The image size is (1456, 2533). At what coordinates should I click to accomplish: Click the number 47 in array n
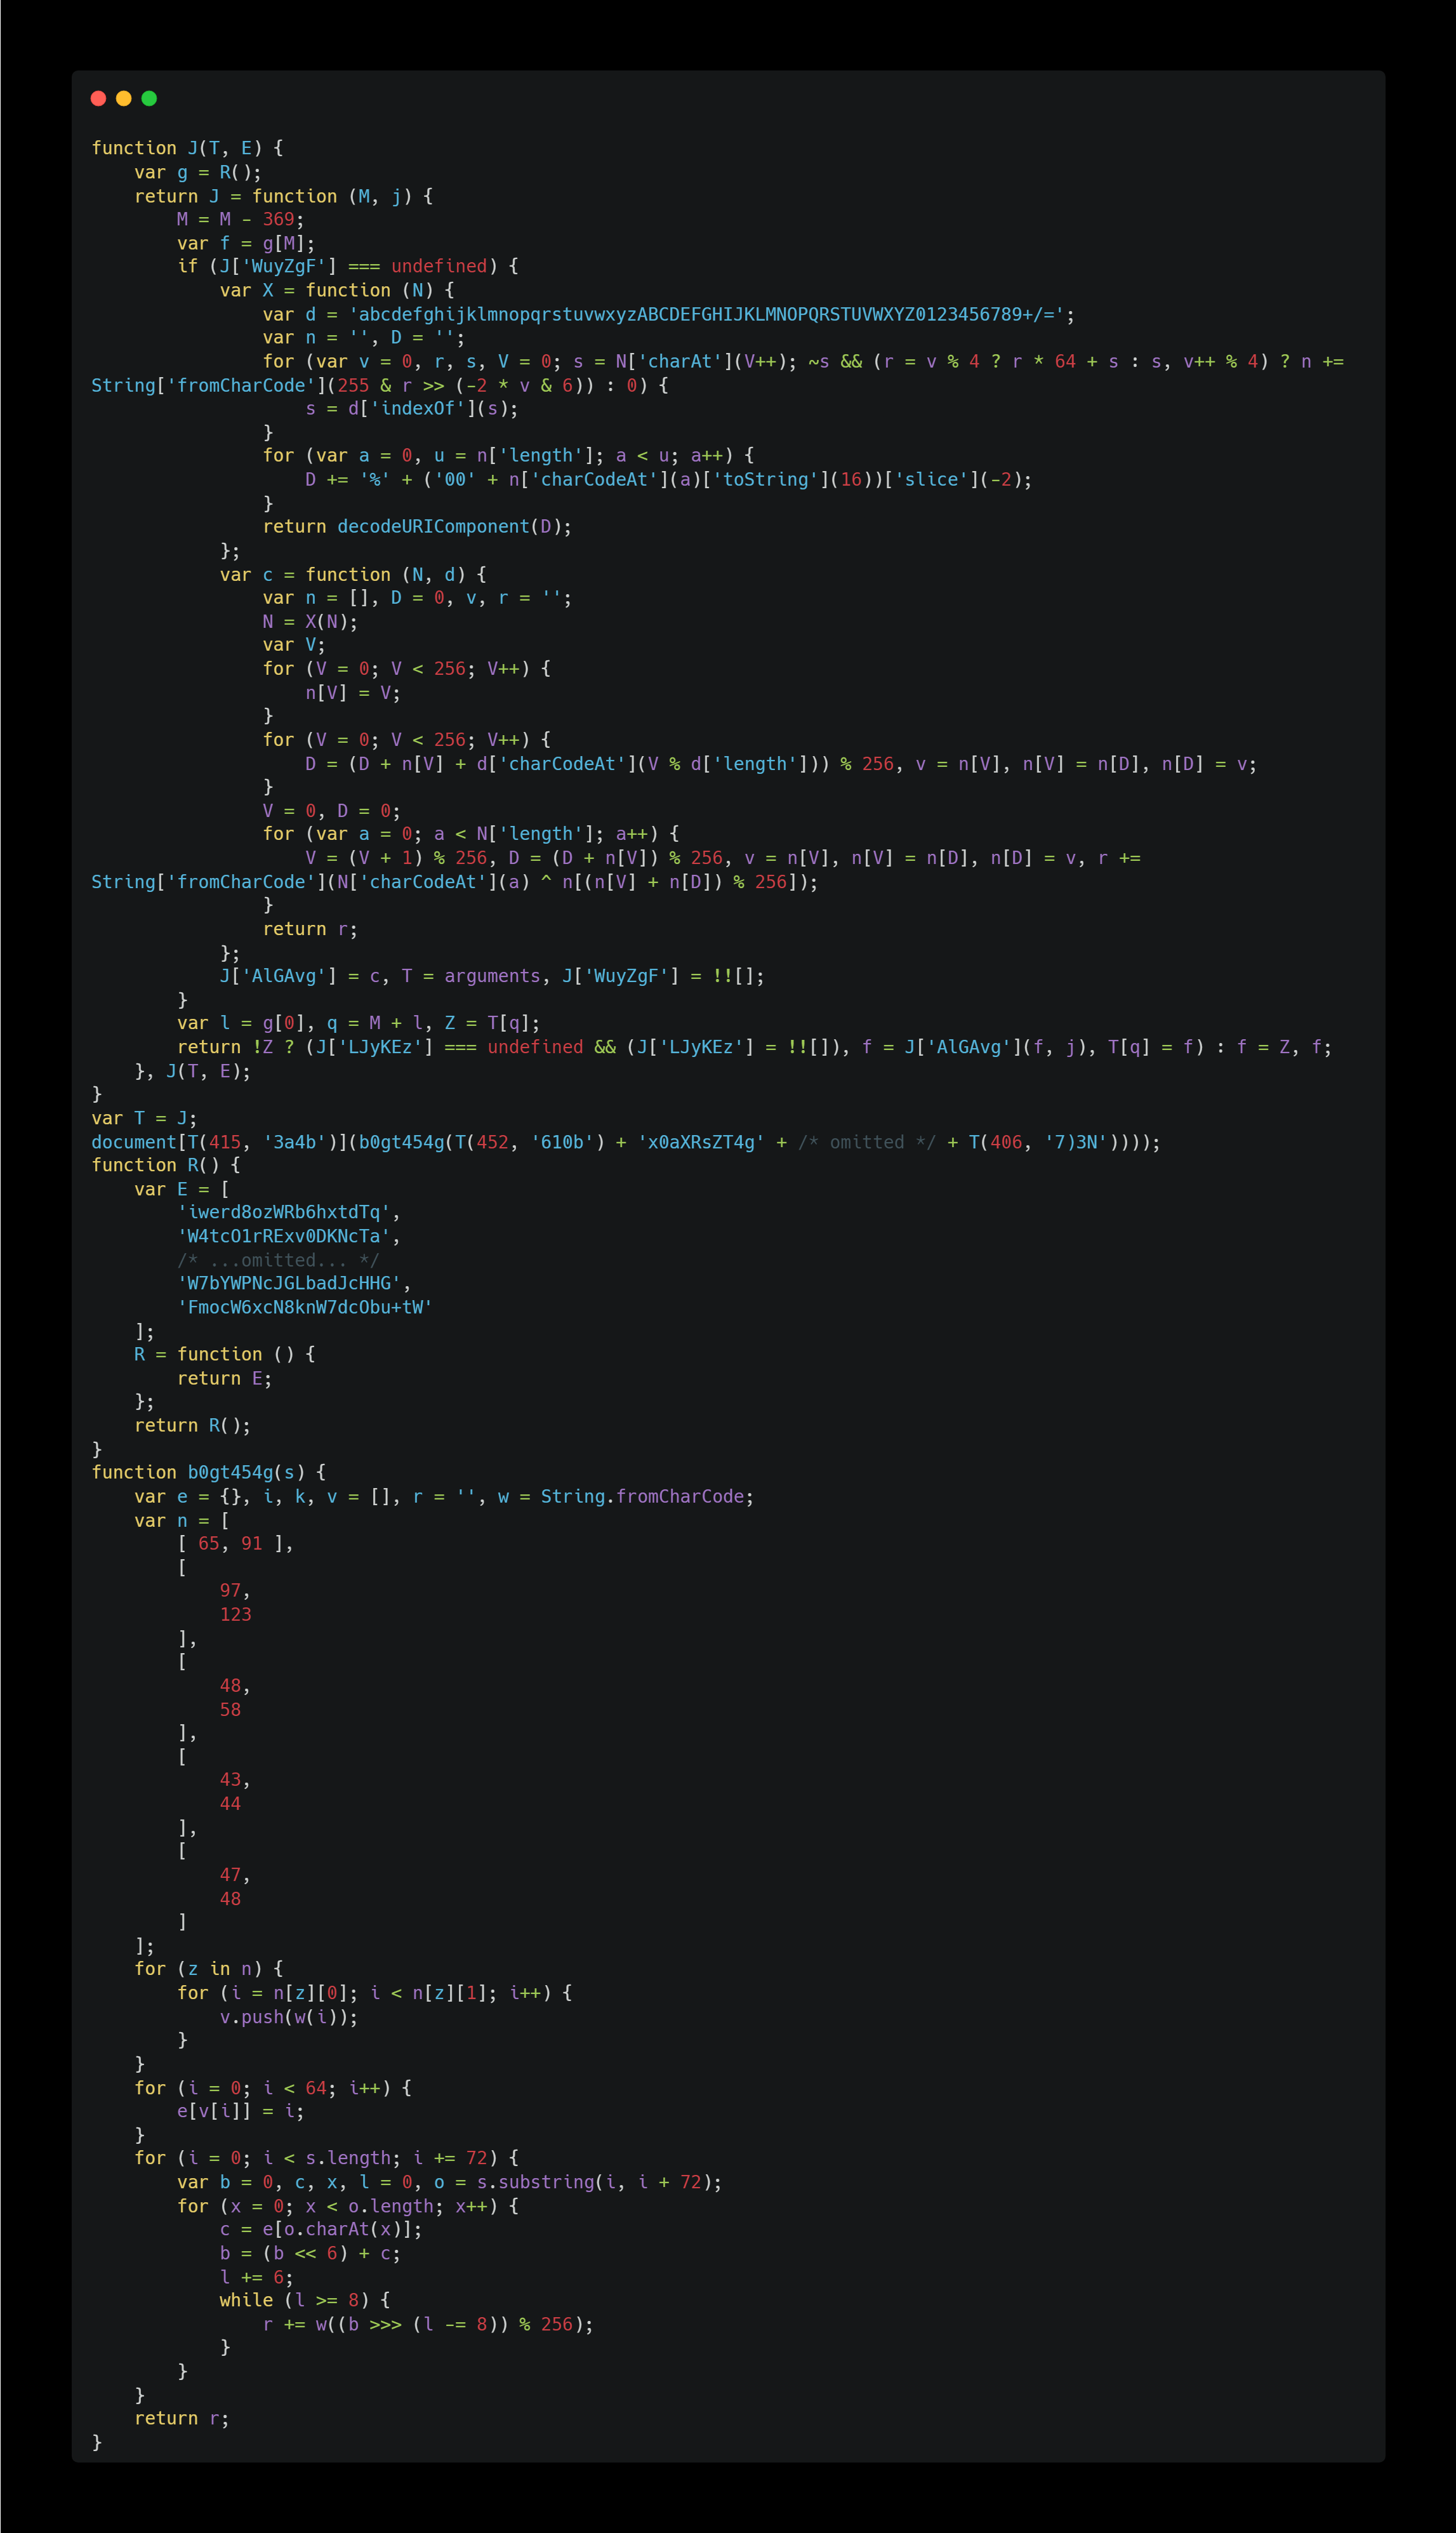pyautogui.click(x=230, y=1874)
